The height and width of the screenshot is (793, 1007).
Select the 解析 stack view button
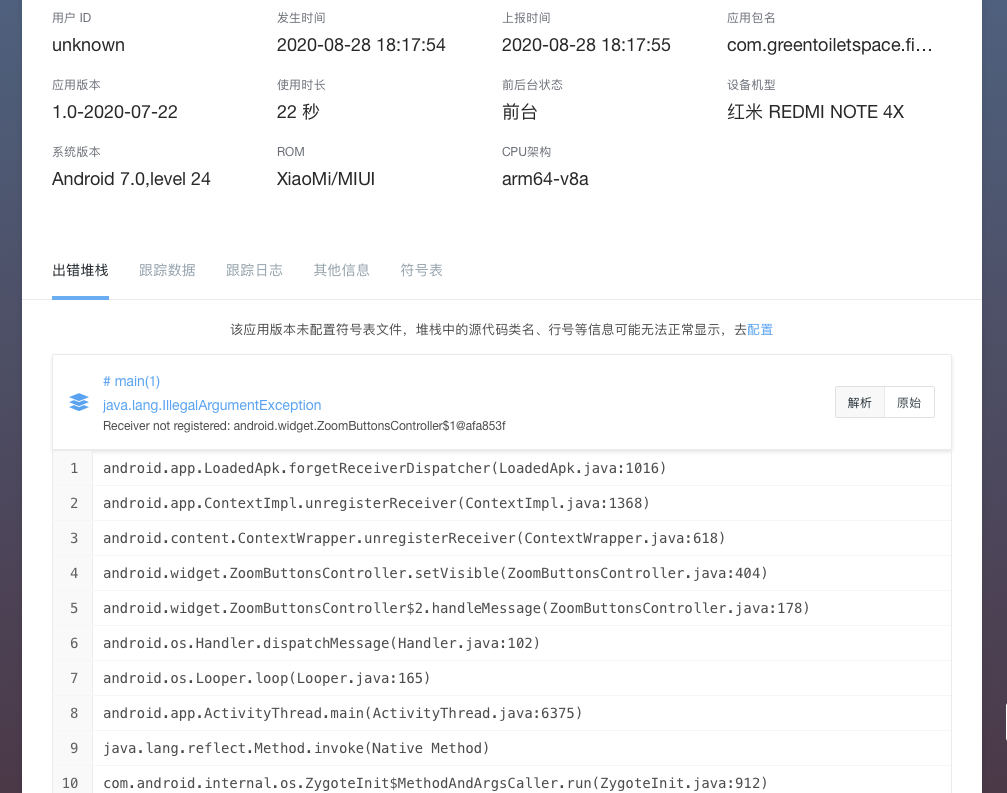pos(859,403)
